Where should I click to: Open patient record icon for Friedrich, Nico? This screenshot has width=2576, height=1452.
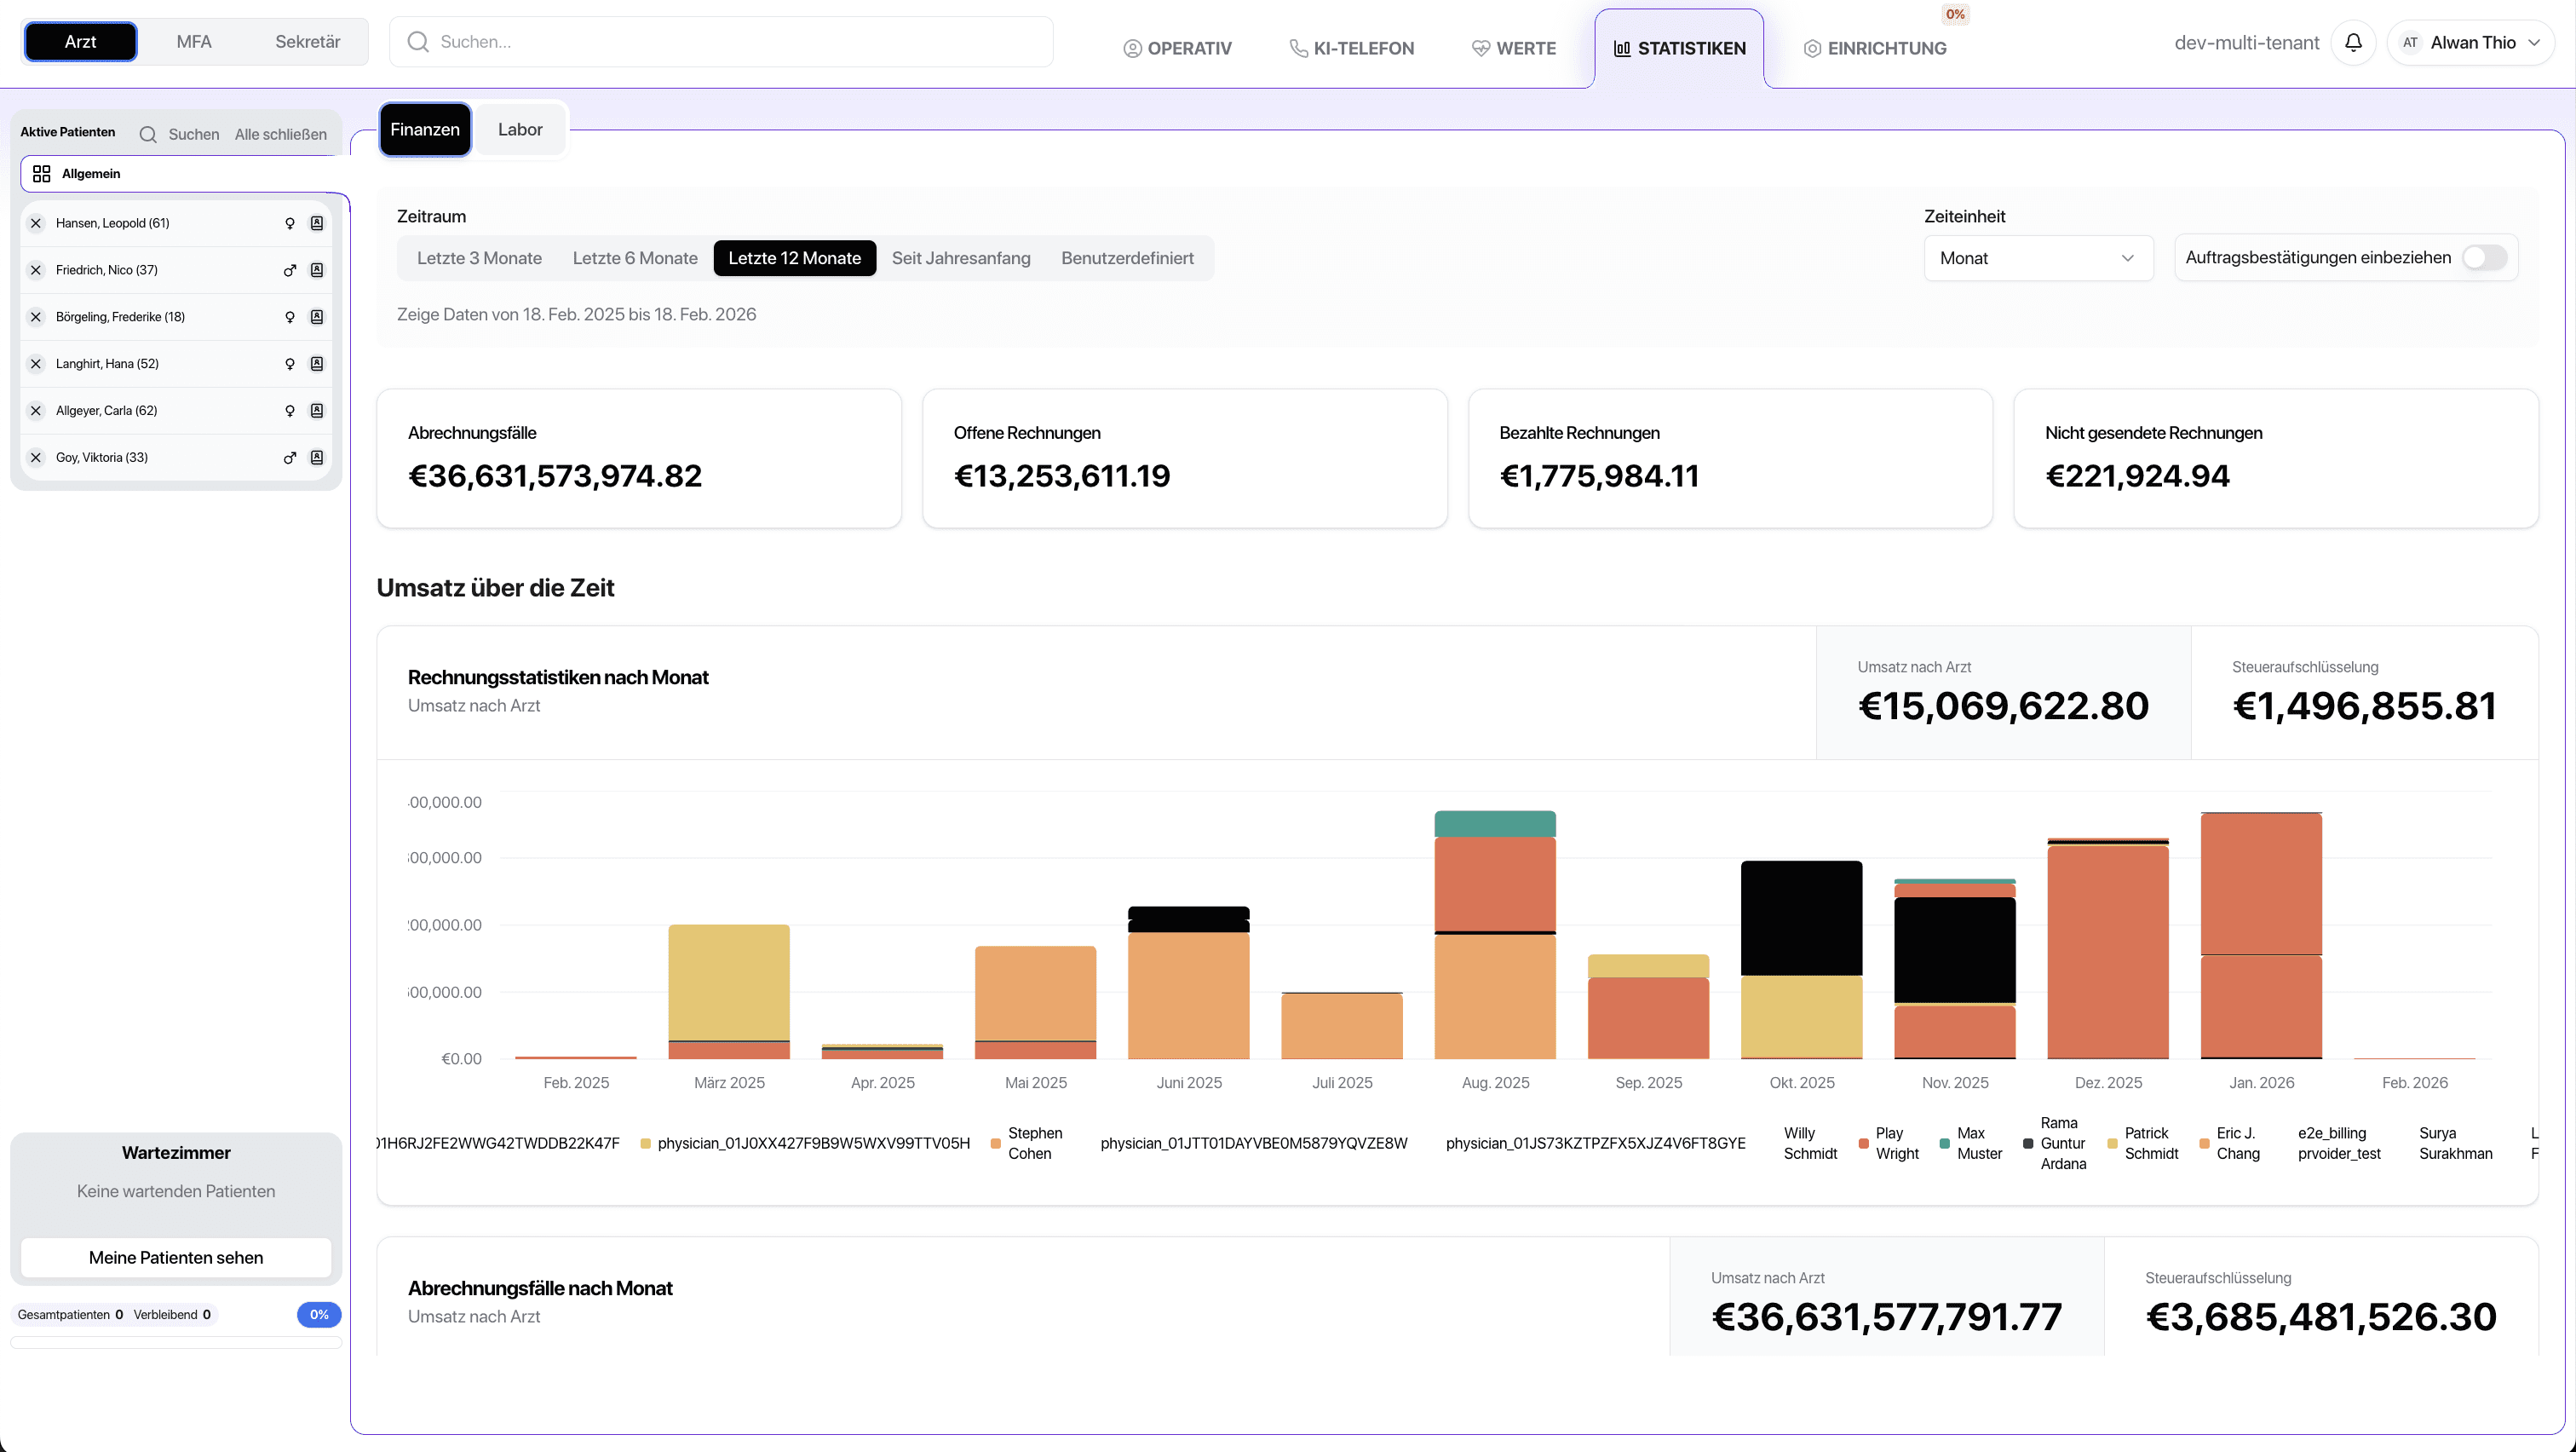tap(317, 270)
